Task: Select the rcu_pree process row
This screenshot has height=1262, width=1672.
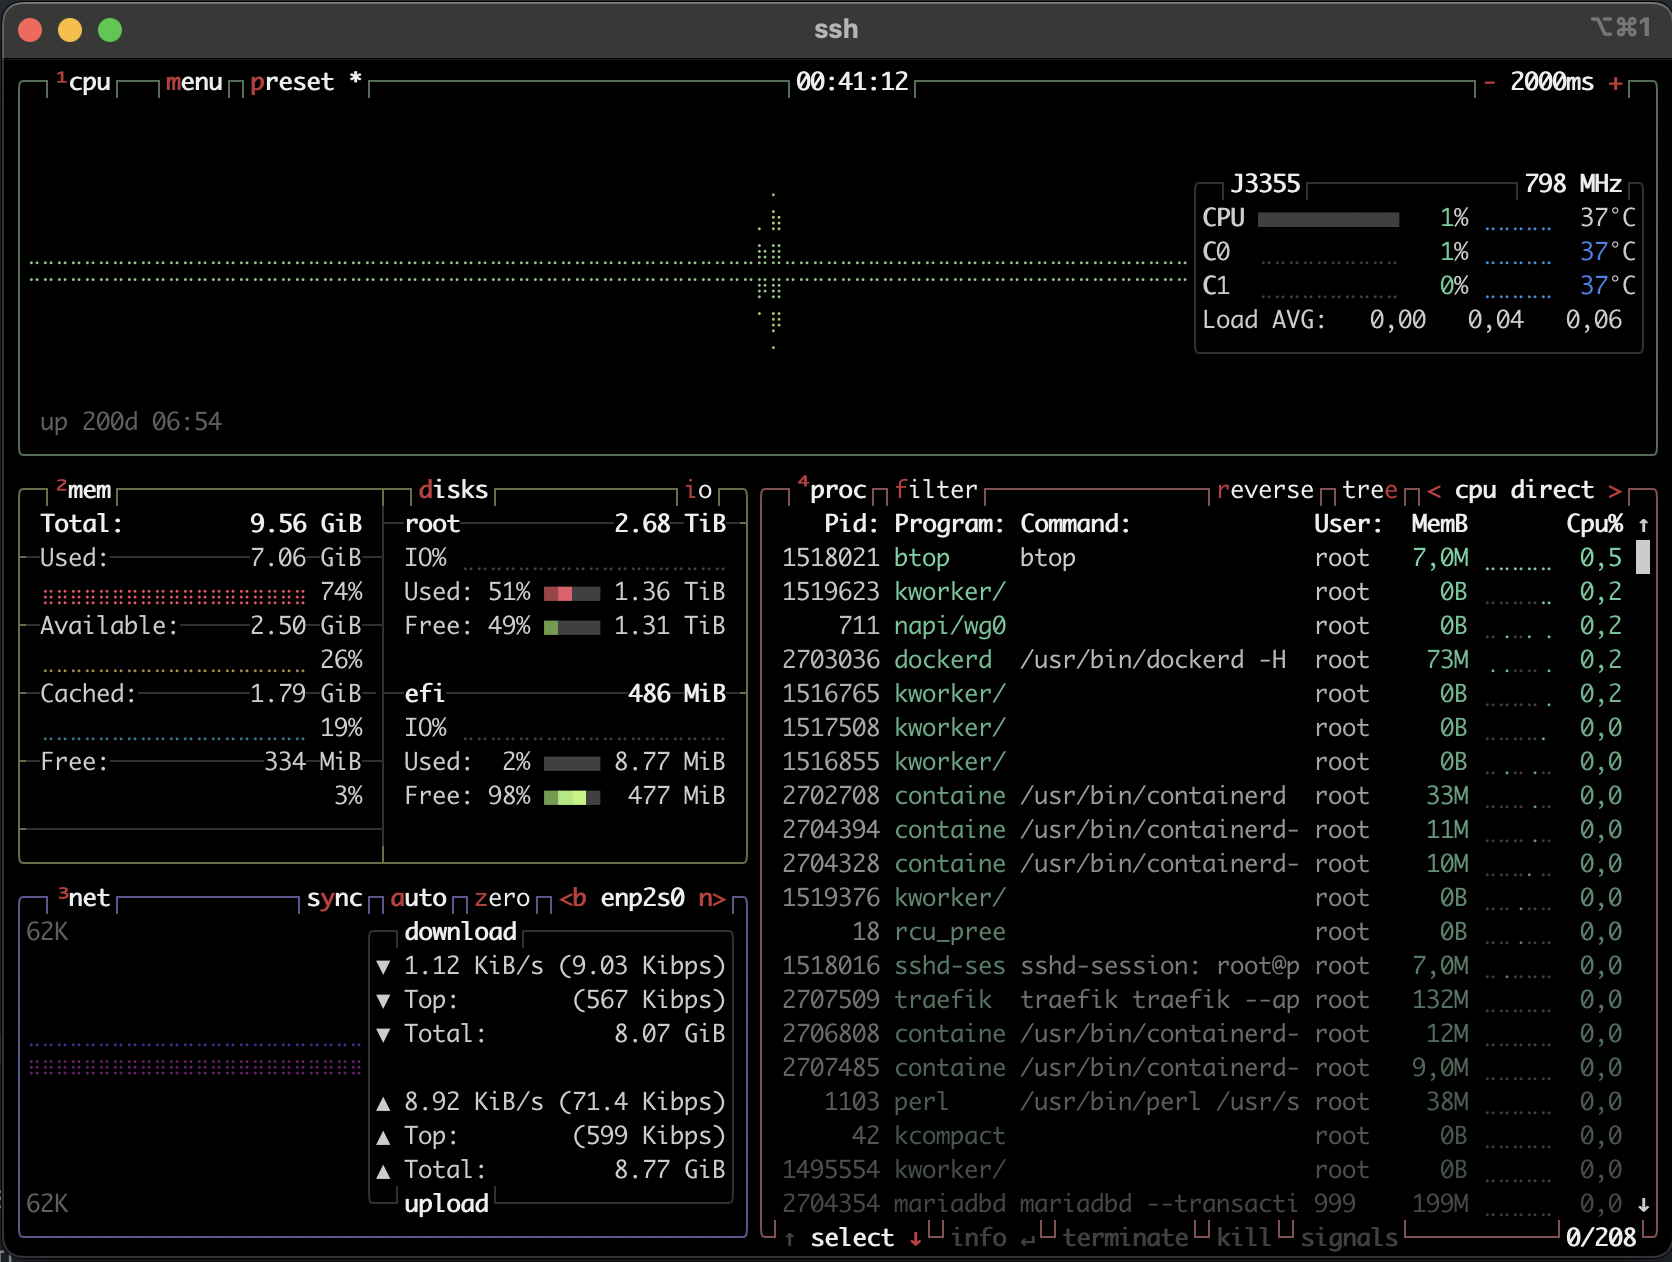Action: [1203, 932]
